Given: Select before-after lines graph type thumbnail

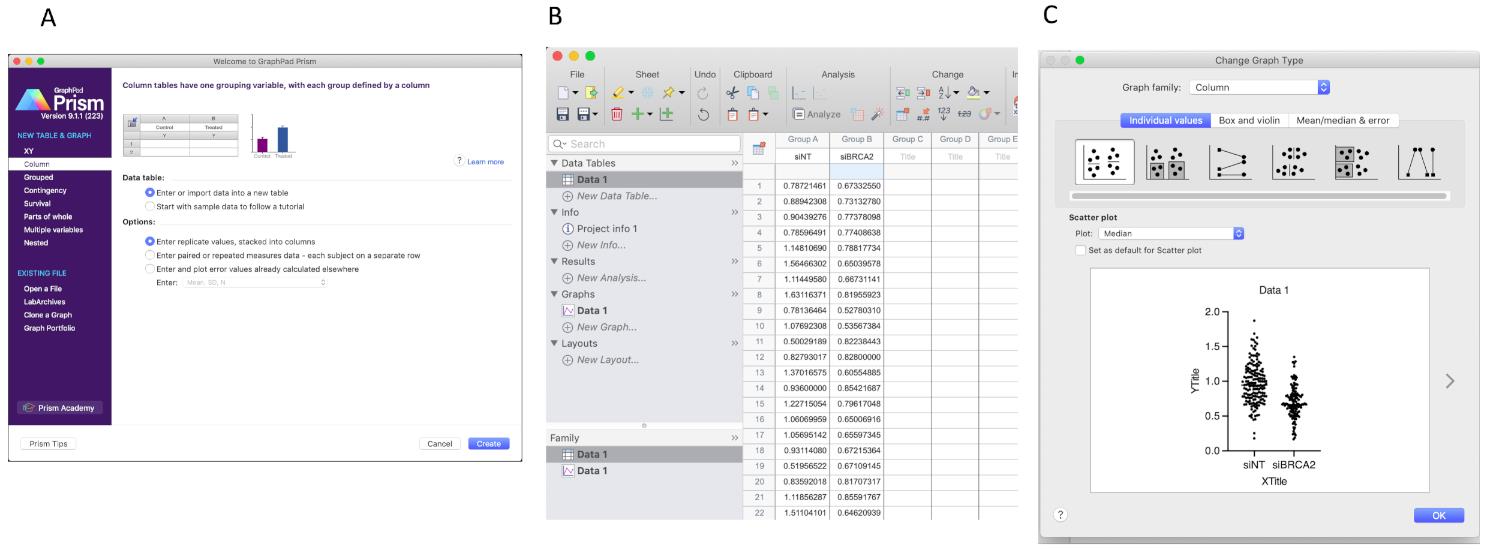Looking at the screenshot, I should tap(1229, 162).
